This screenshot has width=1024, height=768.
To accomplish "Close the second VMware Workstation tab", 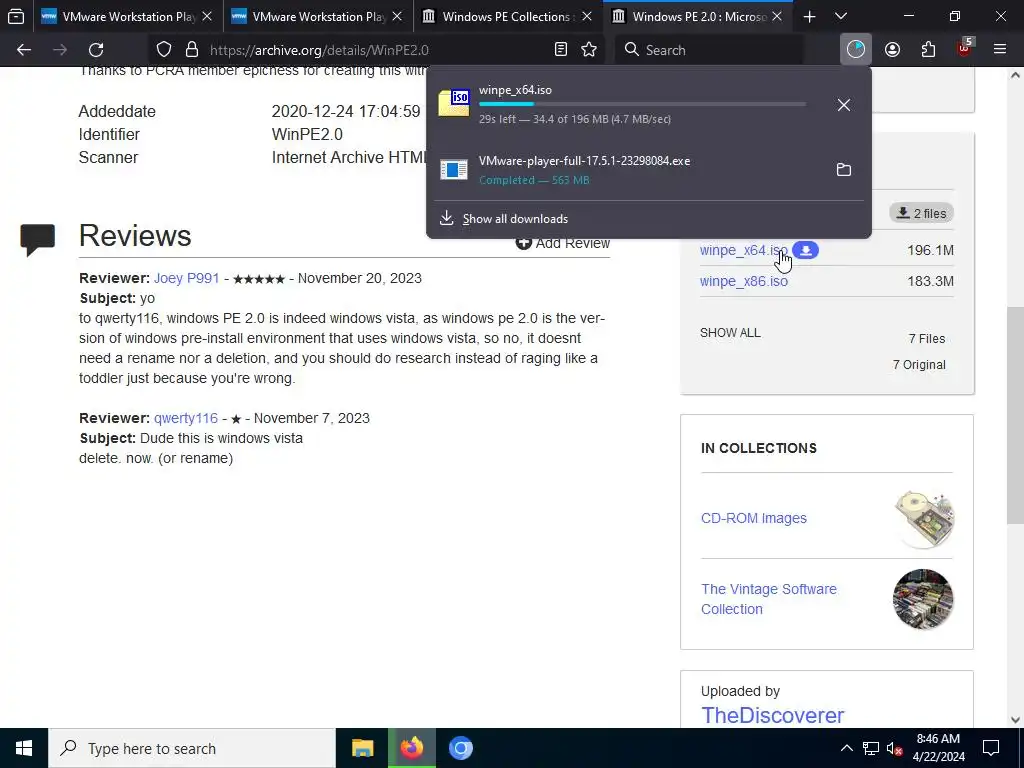I will coord(397,16).
